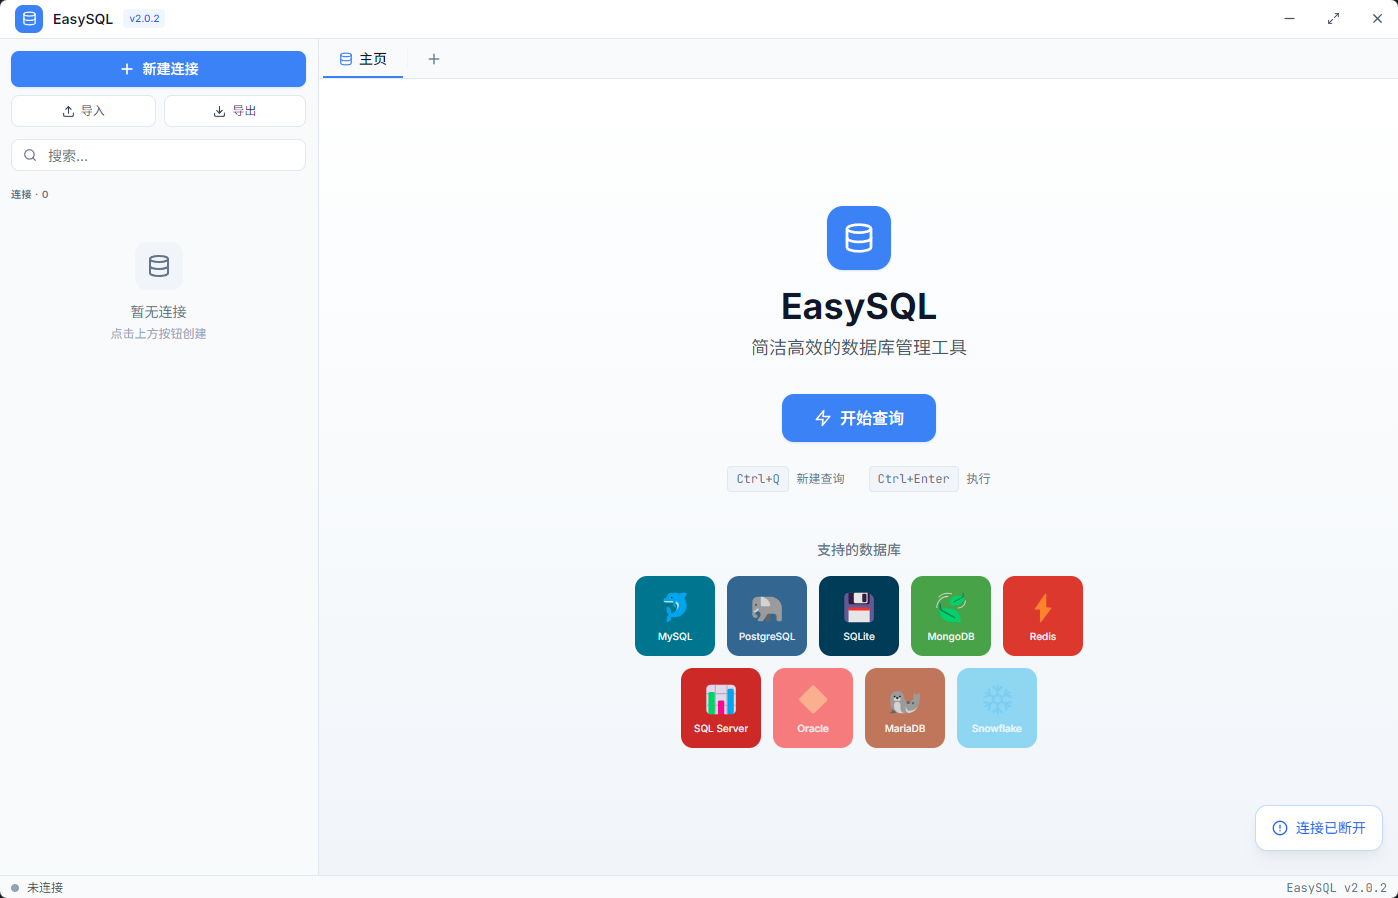Image resolution: width=1398 pixels, height=898 pixels.
Task: Click the EasySQL logo in the title bar
Action: (29, 18)
